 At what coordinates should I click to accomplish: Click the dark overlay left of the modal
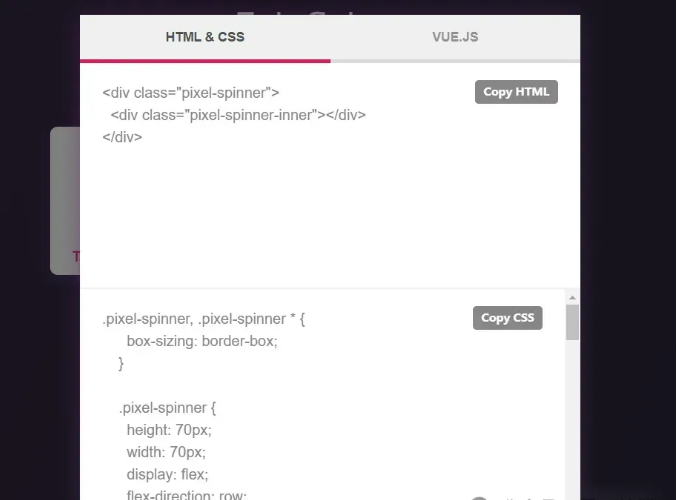25,250
